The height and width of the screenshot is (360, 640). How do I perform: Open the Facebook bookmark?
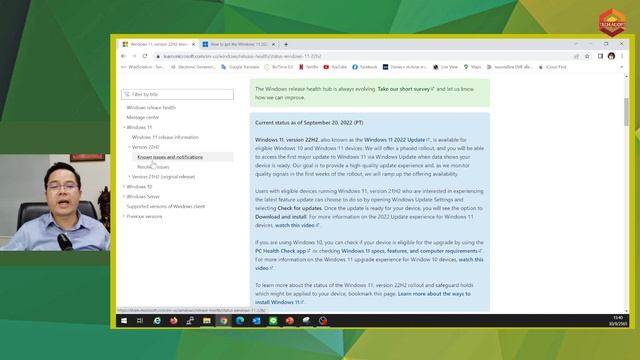[365, 67]
